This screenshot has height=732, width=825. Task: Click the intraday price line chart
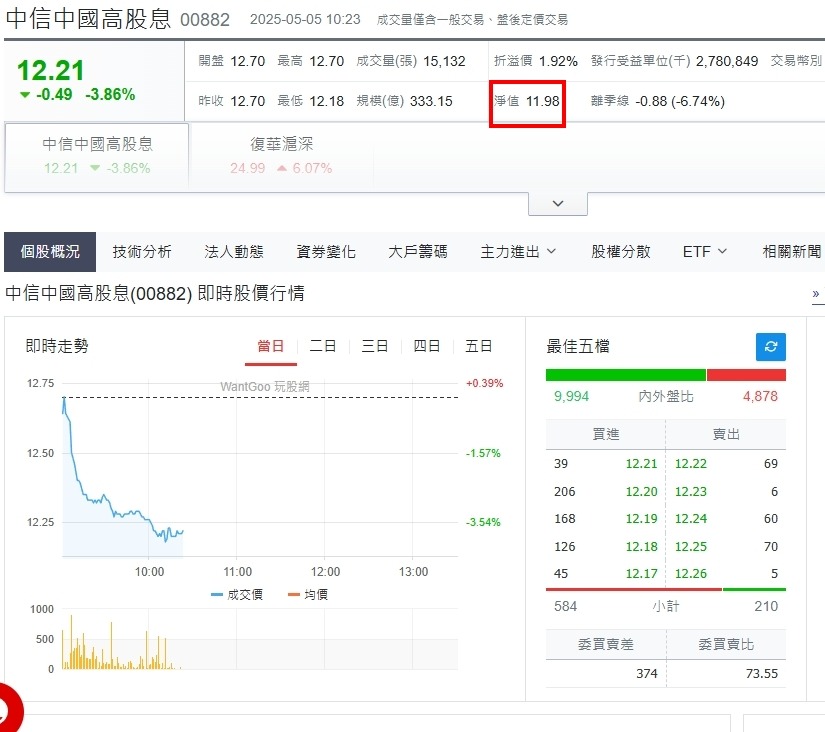click(260, 468)
